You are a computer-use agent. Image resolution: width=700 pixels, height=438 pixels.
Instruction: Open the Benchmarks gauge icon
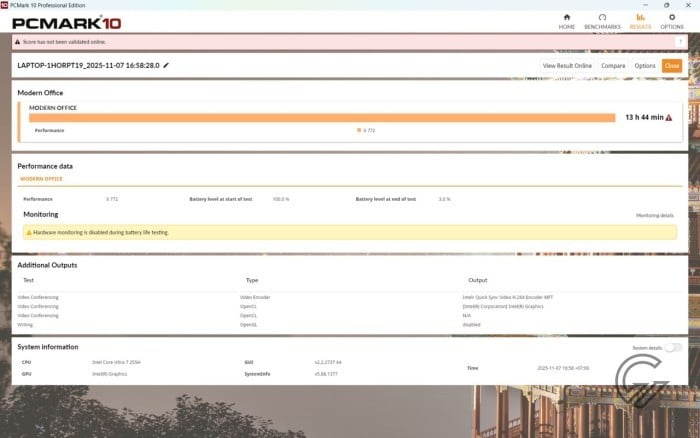pyautogui.click(x=602, y=18)
